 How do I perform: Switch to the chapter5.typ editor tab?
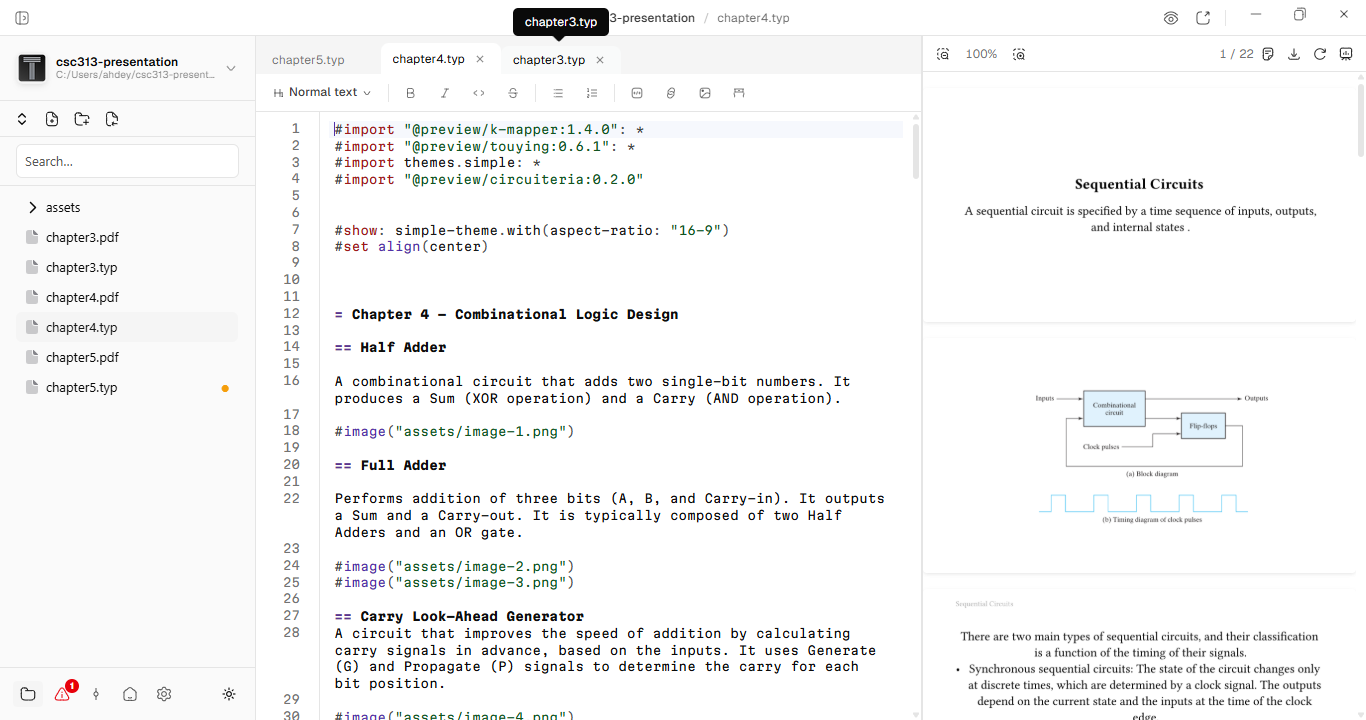pyautogui.click(x=308, y=60)
